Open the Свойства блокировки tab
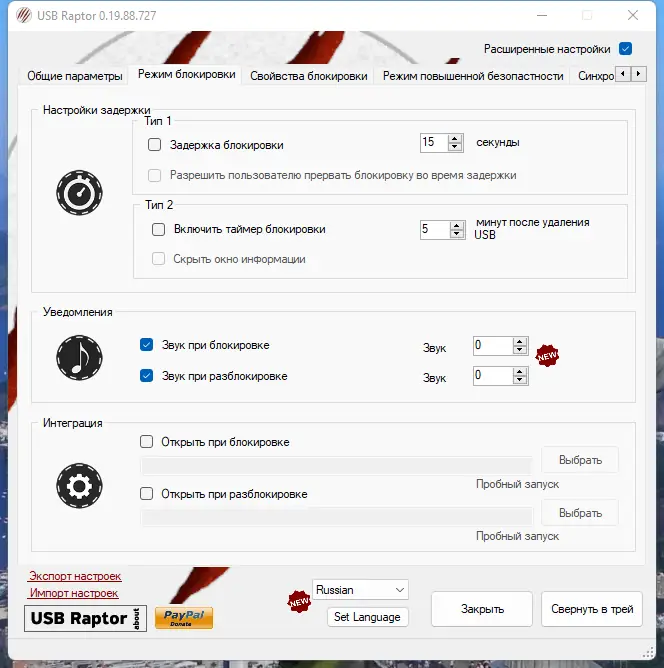This screenshot has height=668, width=664. click(x=308, y=76)
